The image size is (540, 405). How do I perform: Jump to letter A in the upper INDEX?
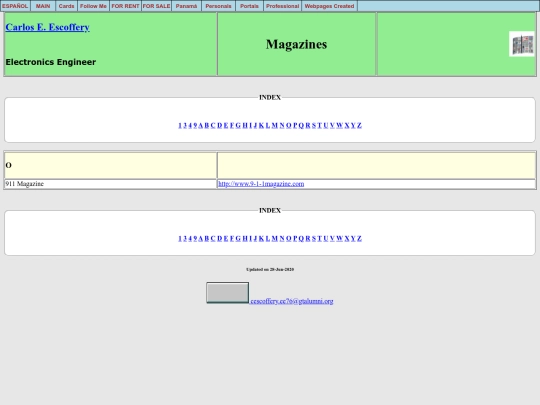coord(201,125)
